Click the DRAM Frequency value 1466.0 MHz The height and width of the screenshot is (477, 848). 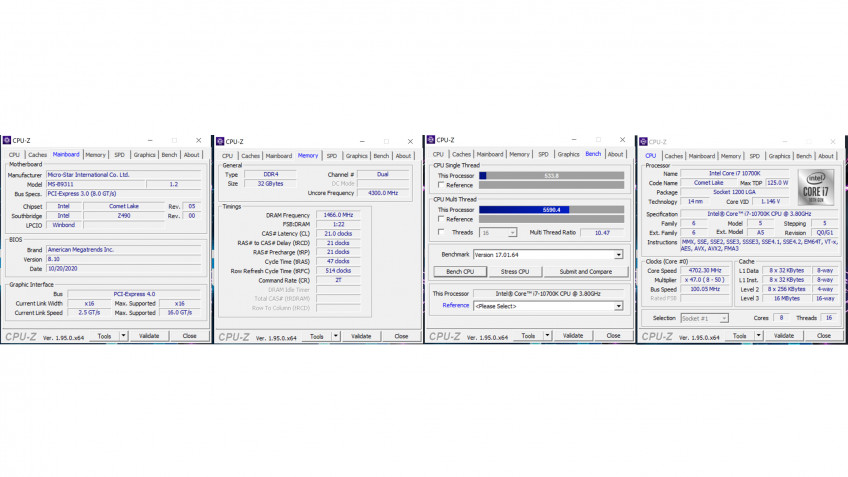338,215
